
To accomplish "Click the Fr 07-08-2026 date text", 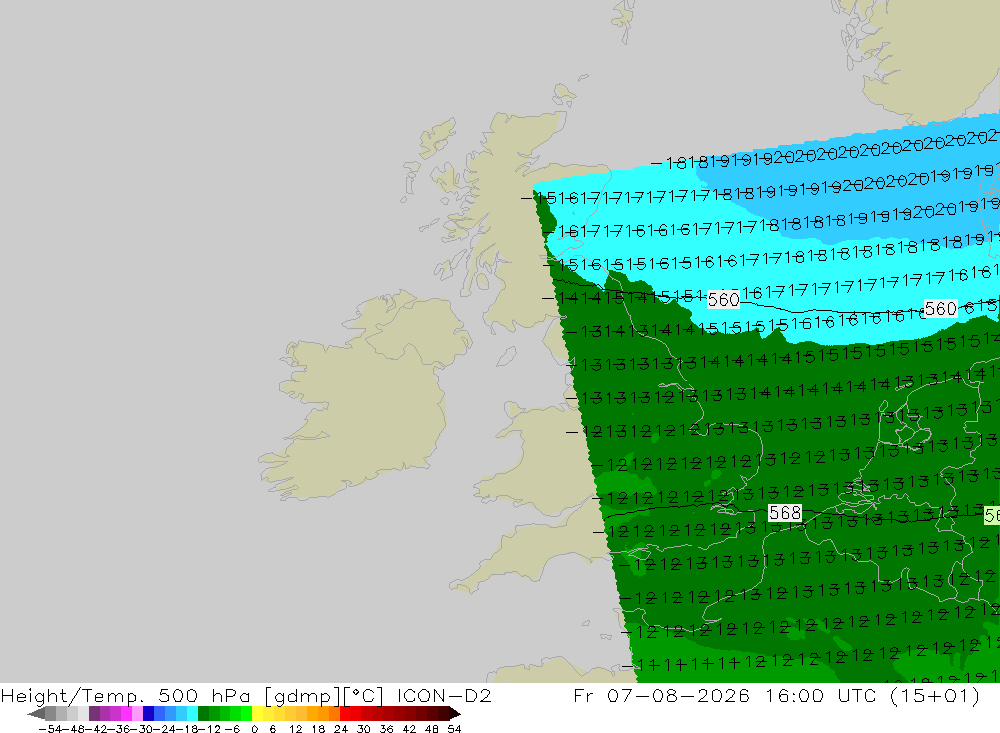I will coord(661,695).
